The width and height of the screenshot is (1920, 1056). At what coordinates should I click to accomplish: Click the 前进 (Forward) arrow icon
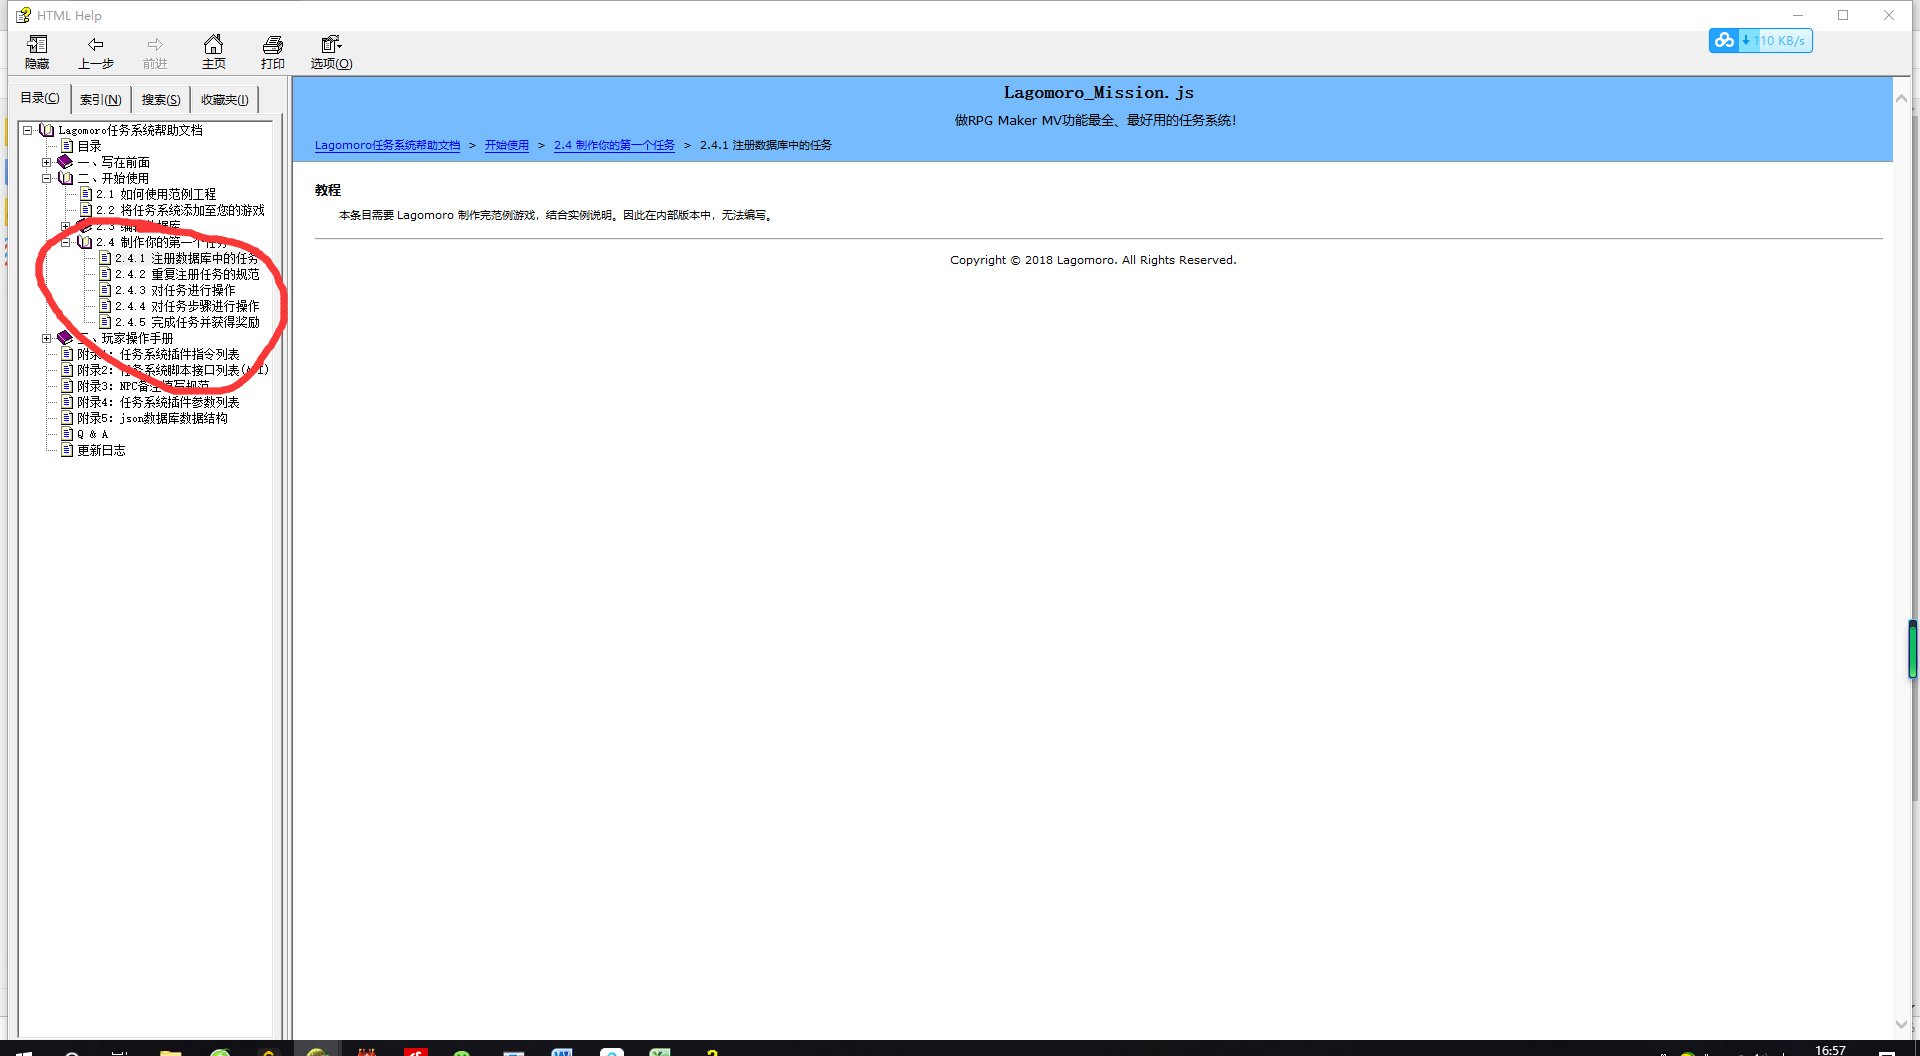(155, 44)
